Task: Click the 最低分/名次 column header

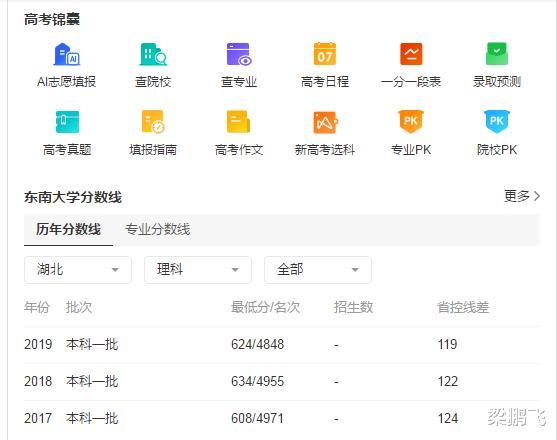Action: tap(265, 307)
